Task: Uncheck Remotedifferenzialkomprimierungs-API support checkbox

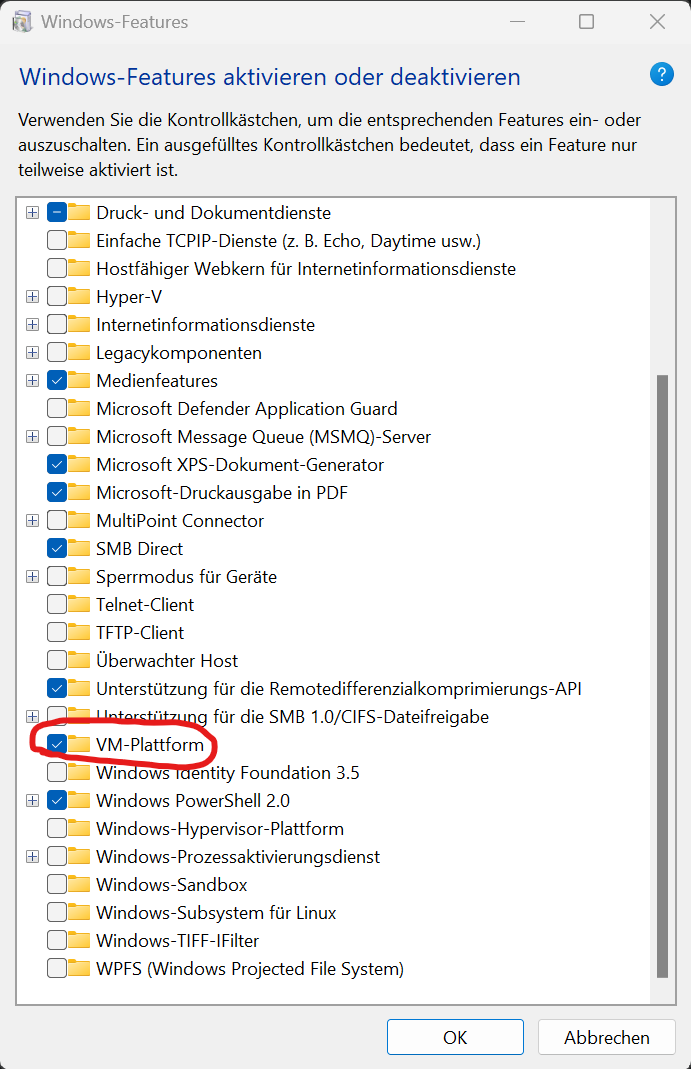Action: 57,689
